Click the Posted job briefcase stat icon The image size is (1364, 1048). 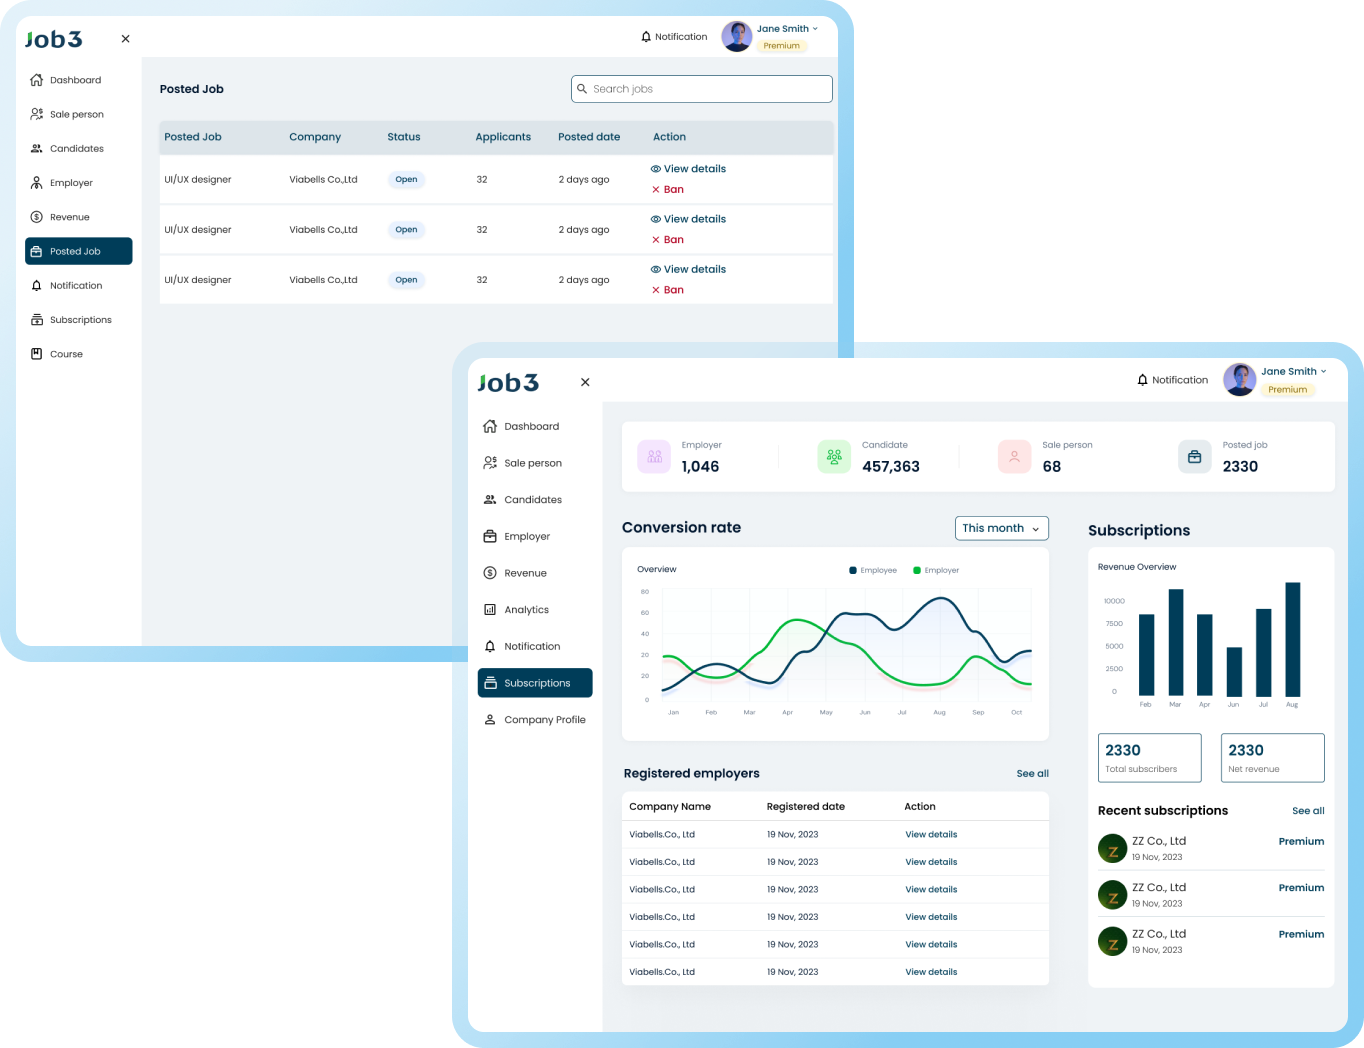coord(1194,457)
